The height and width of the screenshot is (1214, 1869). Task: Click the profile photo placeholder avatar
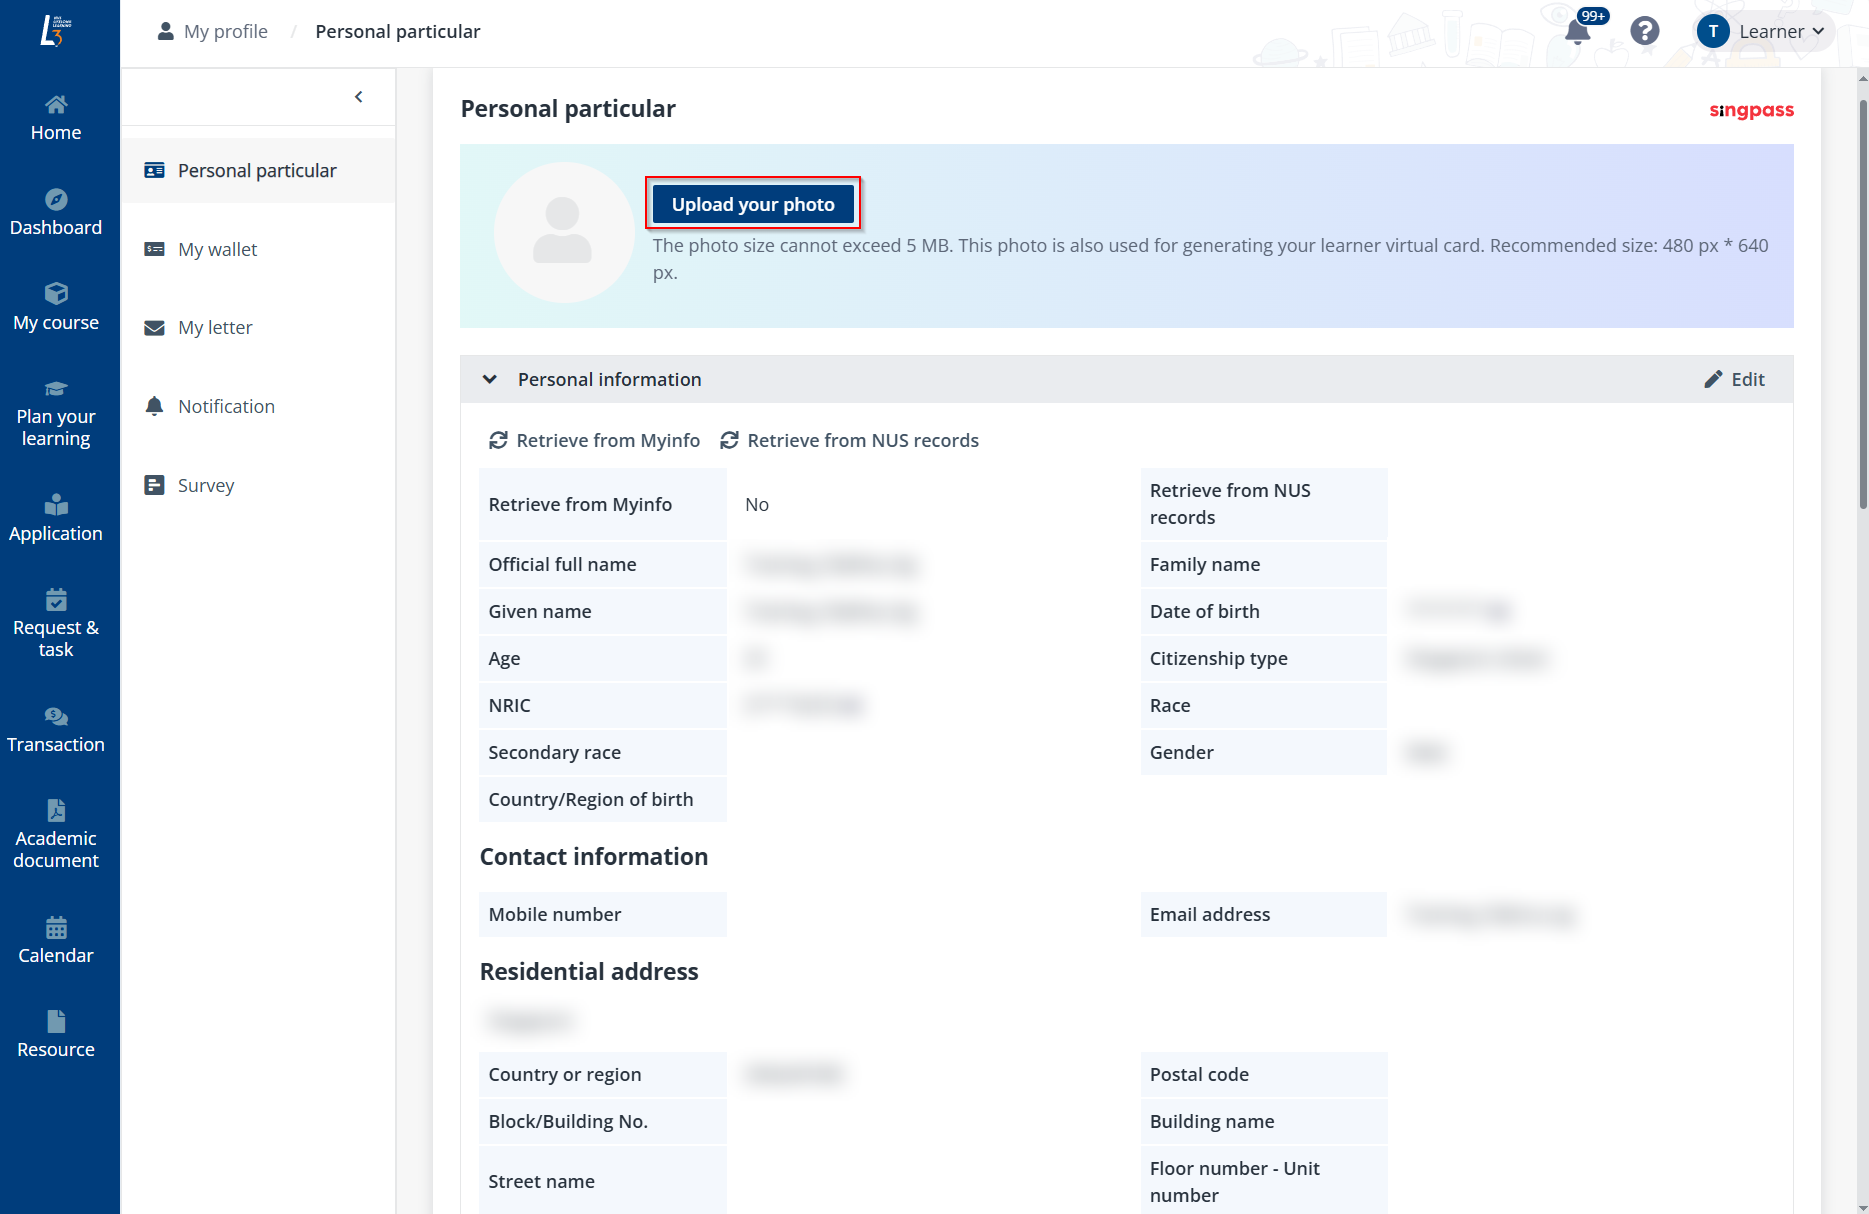pyautogui.click(x=564, y=233)
